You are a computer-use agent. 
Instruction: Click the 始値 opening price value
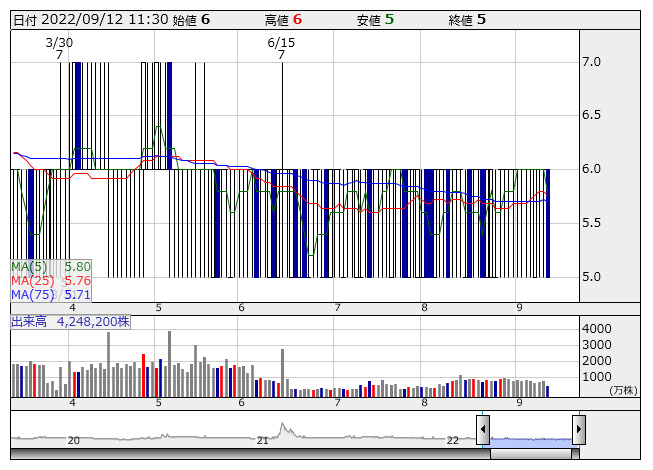[x=205, y=19]
